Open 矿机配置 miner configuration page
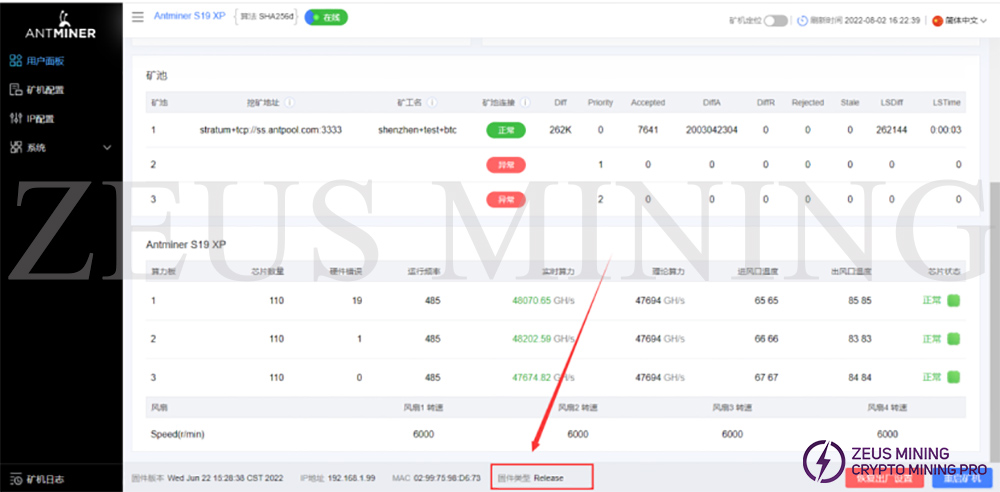Image resolution: width=1000 pixels, height=492 pixels. coord(45,90)
